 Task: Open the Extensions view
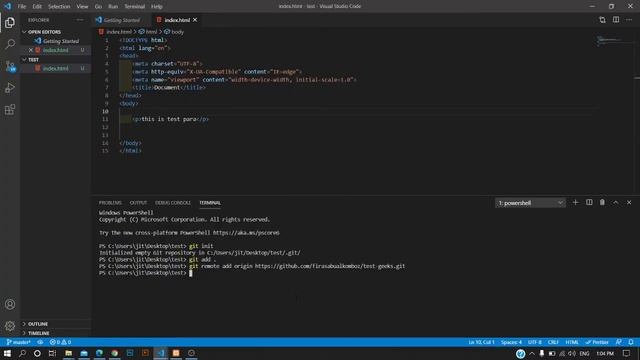10,109
